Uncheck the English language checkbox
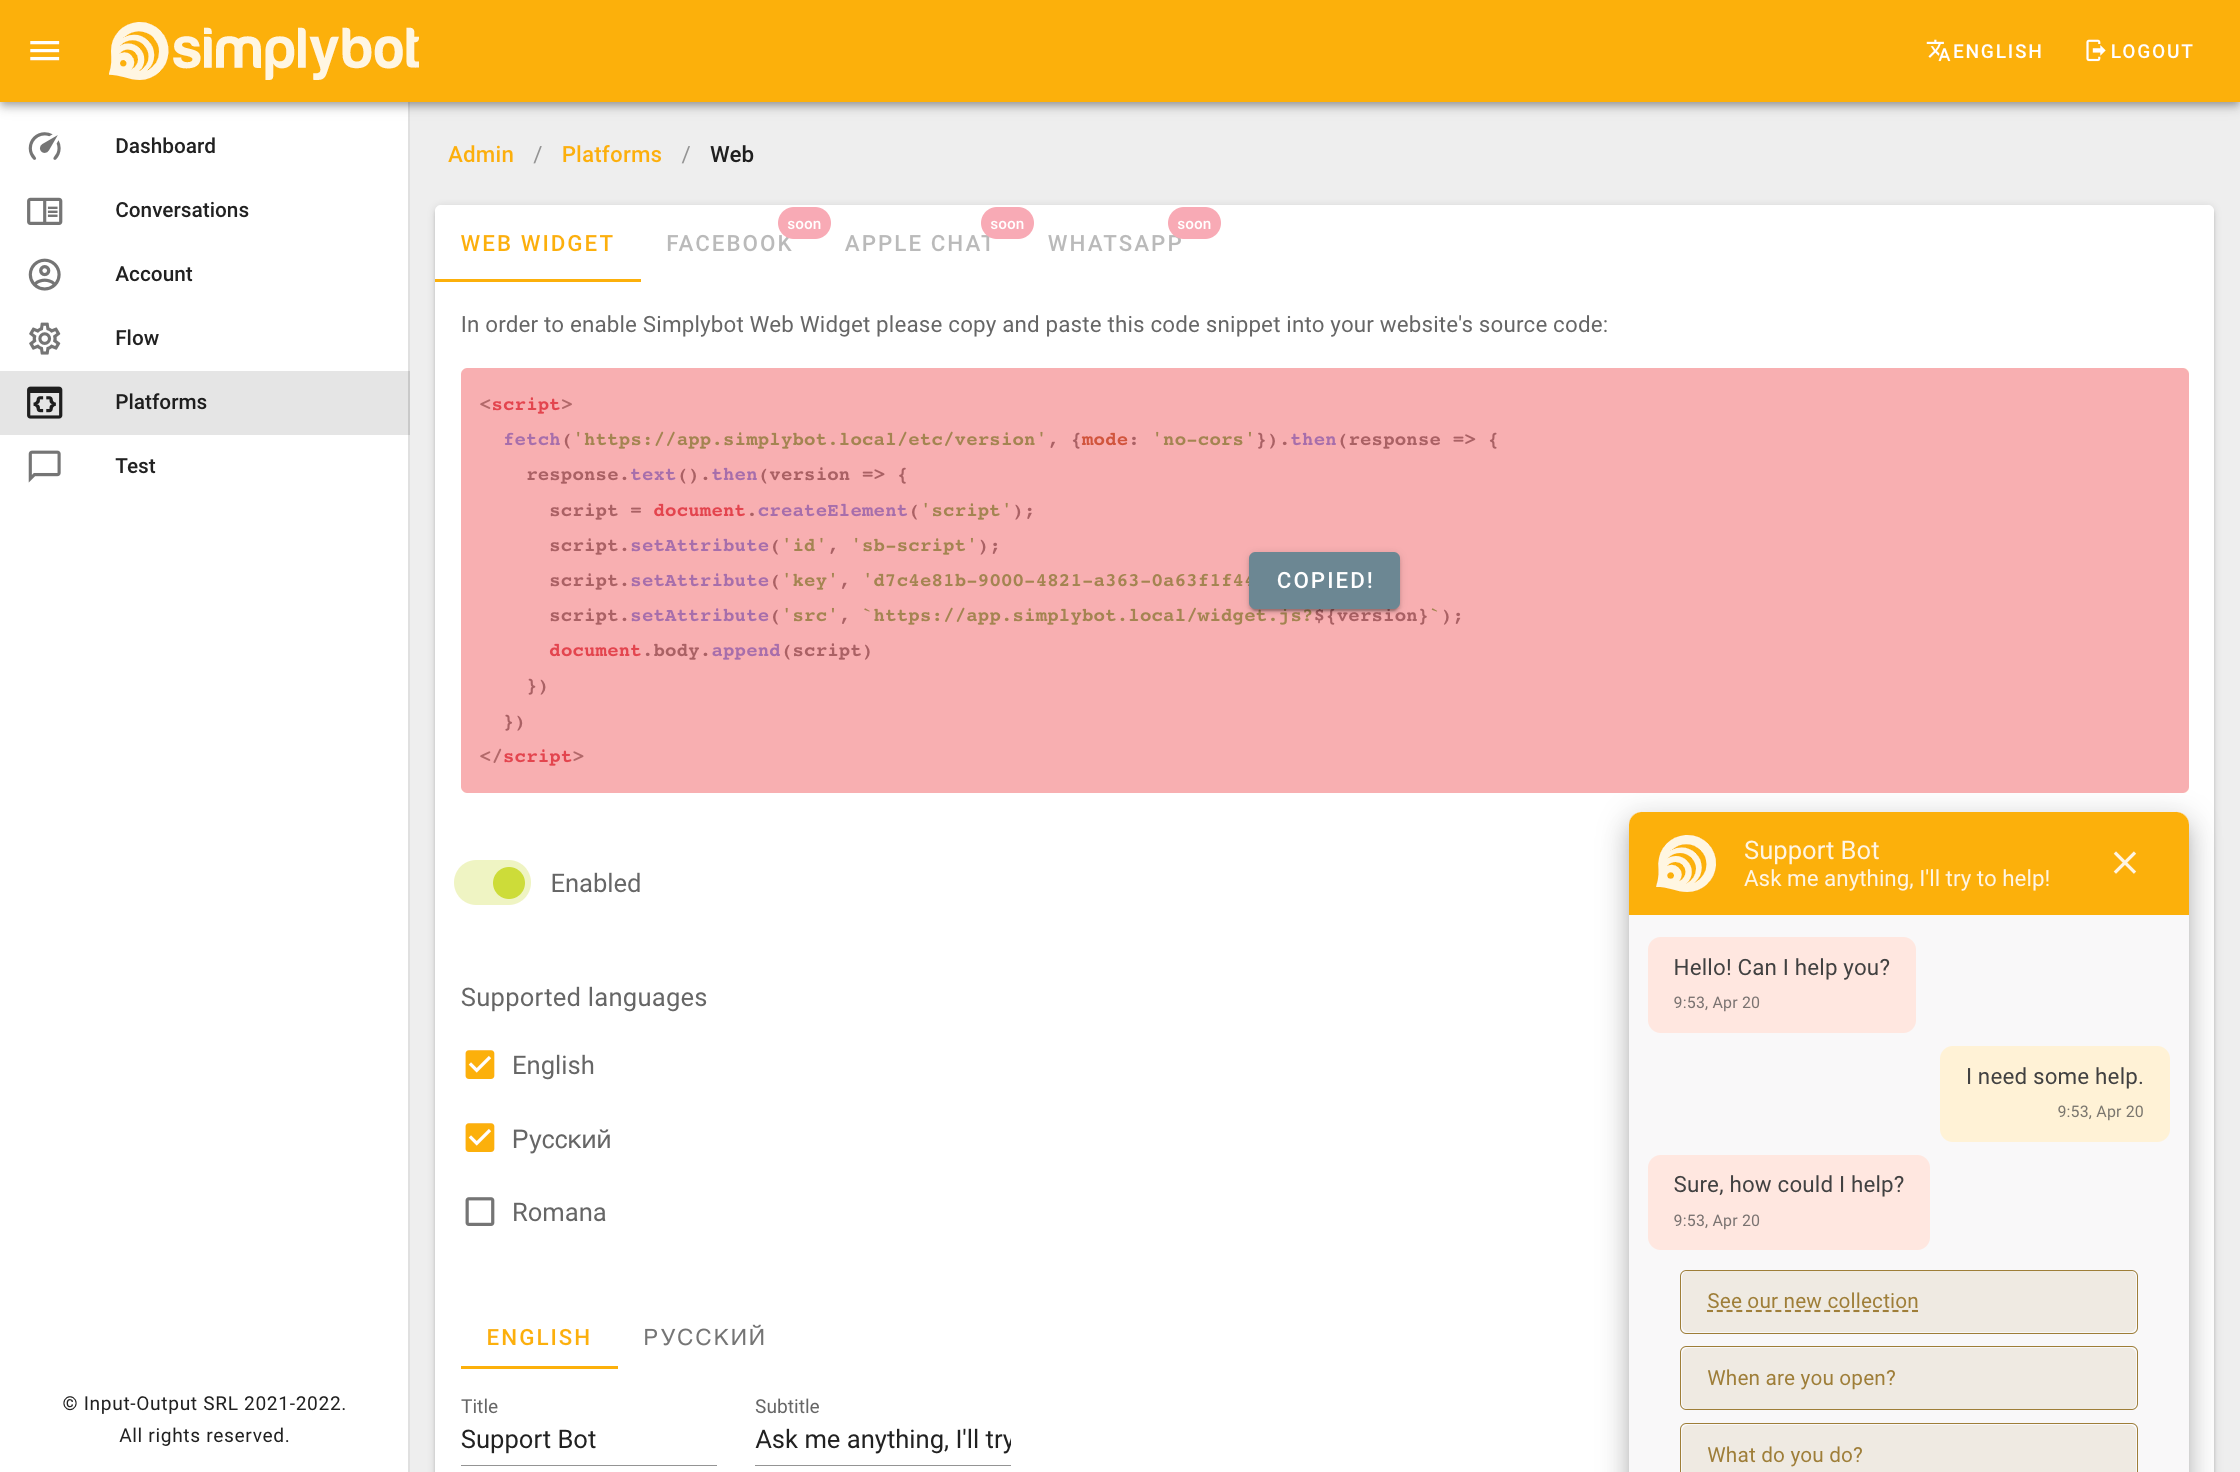 [480, 1065]
